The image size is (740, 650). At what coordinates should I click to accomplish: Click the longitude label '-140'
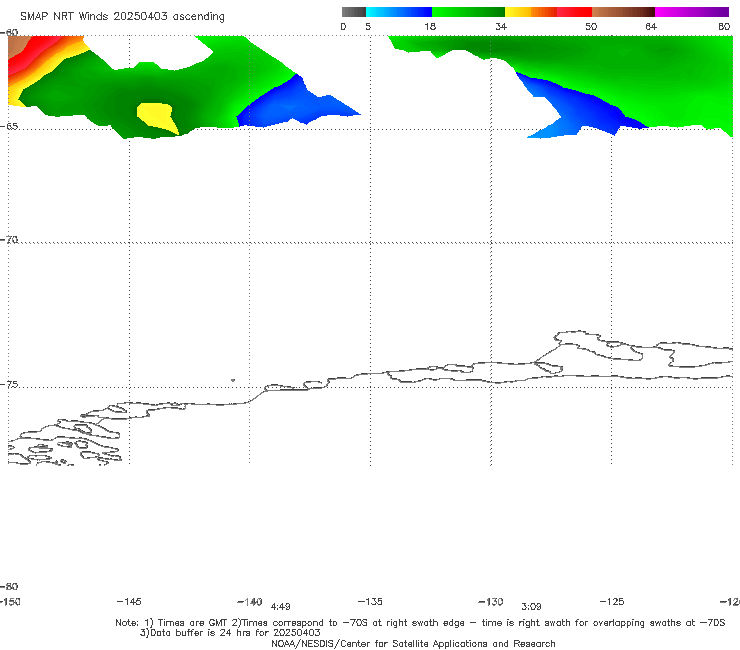[x=250, y=602]
